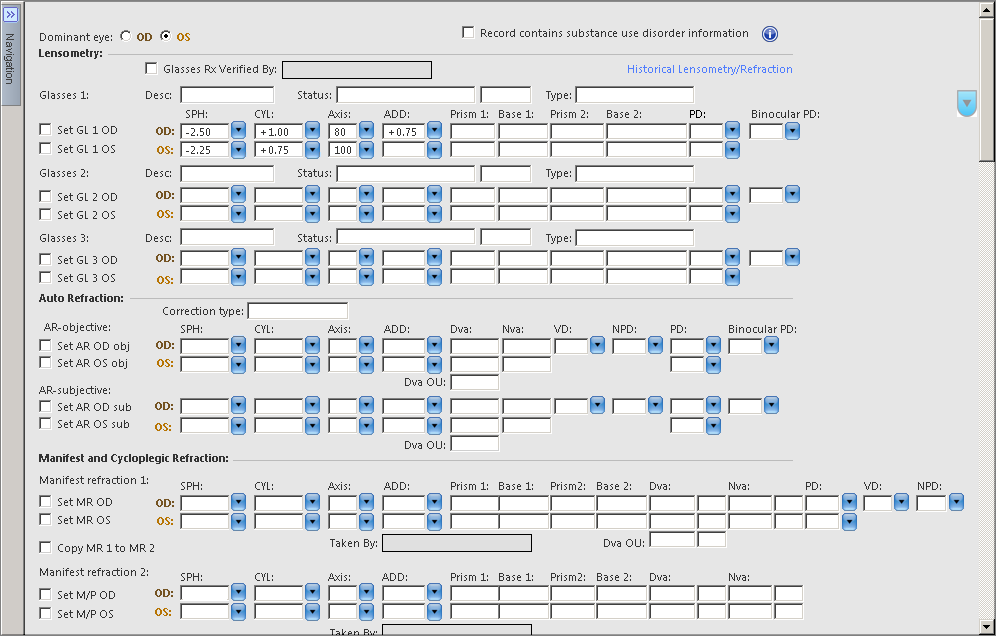Open Manifest refraction 2 OD SPH dropdown
This screenshot has height=636, width=996.
(238, 593)
